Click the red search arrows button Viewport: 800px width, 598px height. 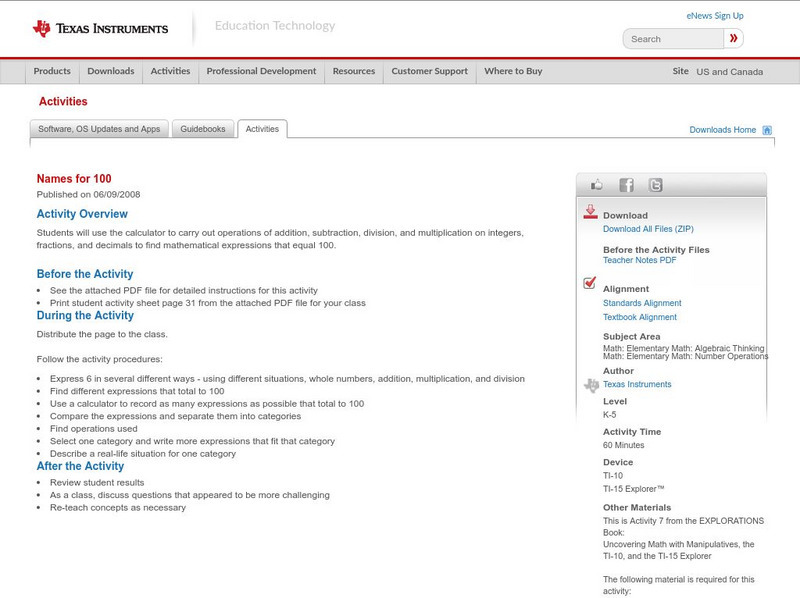(733, 37)
